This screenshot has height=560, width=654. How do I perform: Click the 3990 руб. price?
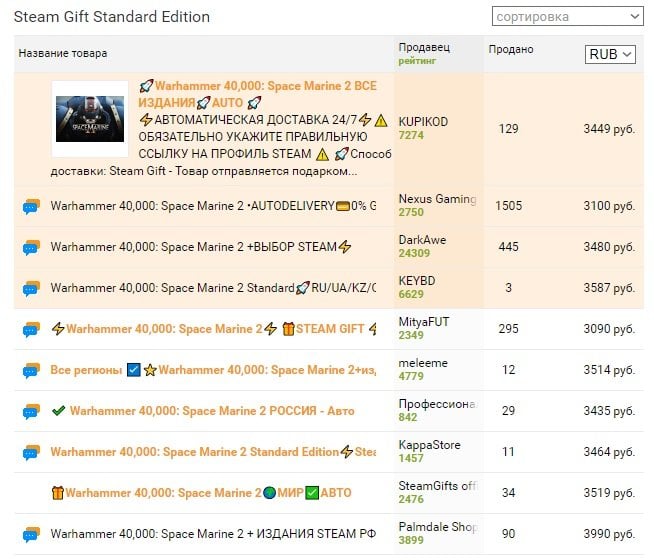pyautogui.click(x=609, y=534)
